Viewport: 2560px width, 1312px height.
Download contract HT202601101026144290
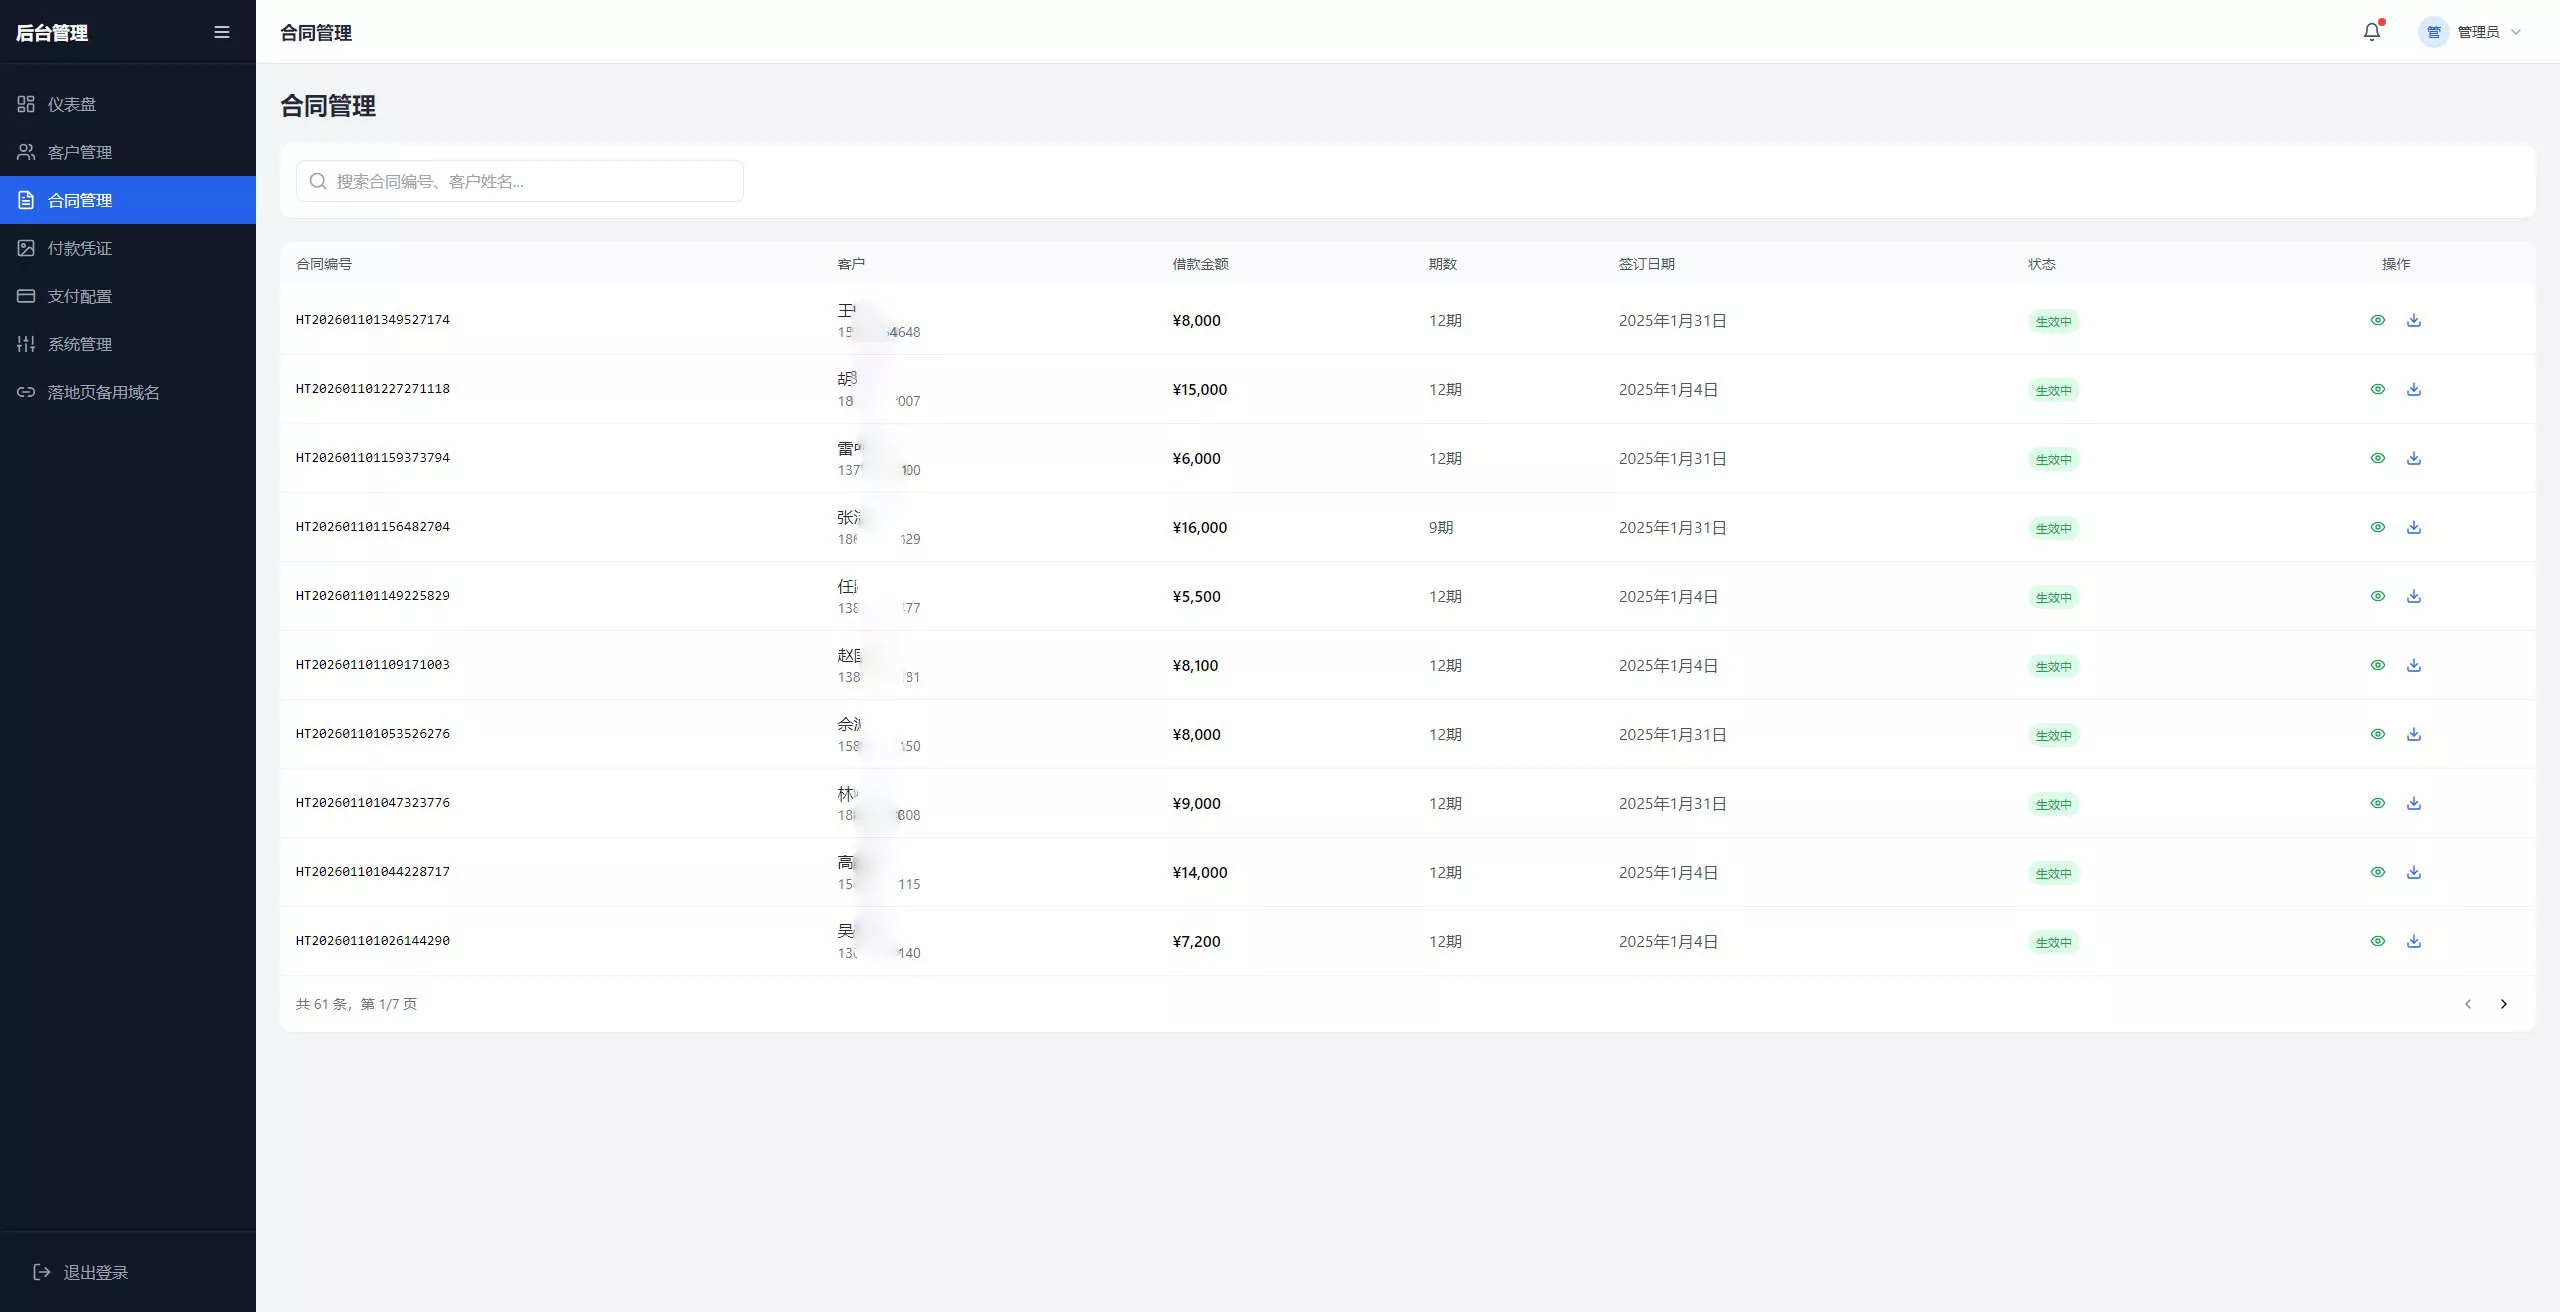(x=2413, y=941)
